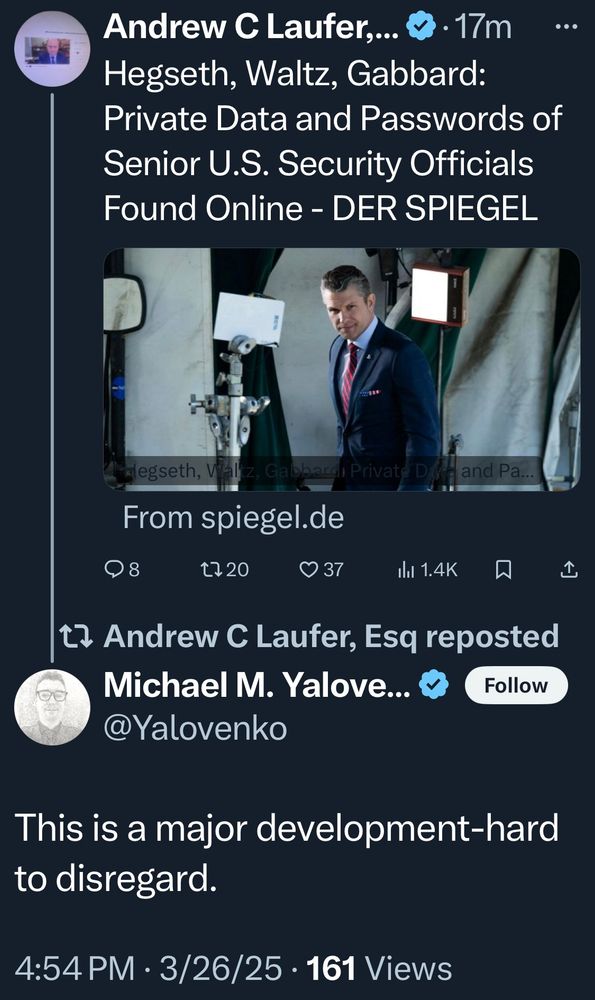This screenshot has width=595, height=1000.
Task: Follow Michael M. Yalove via the Follow button
Action: pos(516,685)
